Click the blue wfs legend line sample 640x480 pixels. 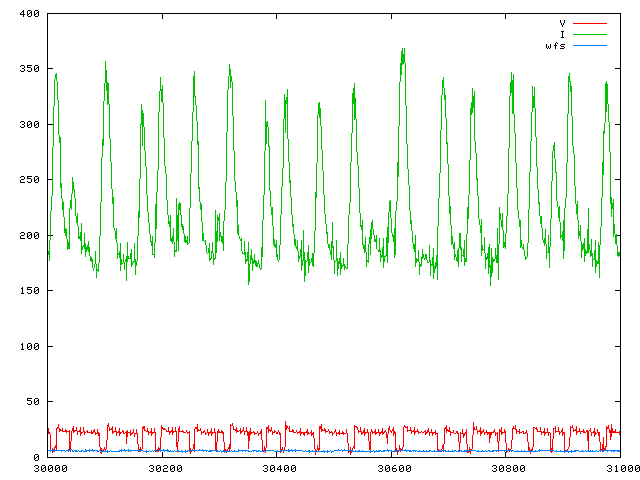(x=590, y=46)
